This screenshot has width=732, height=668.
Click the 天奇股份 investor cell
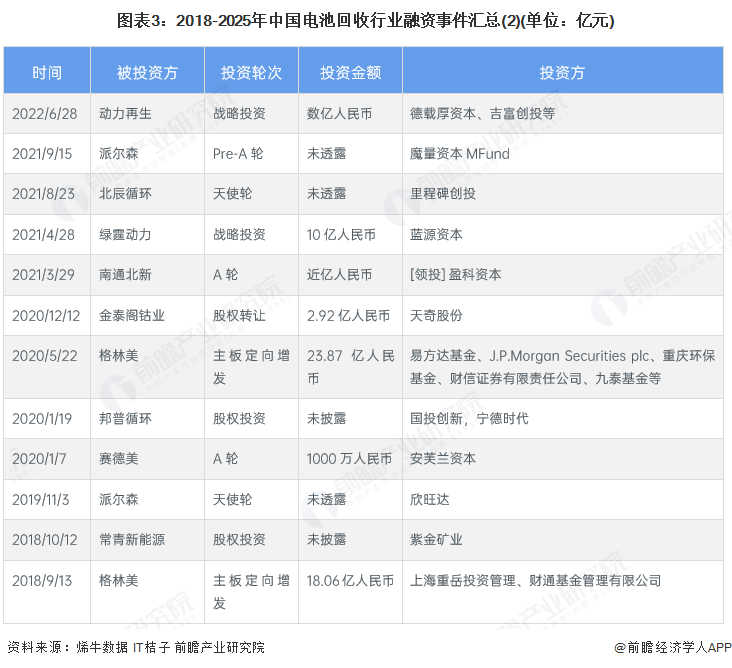(563, 316)
